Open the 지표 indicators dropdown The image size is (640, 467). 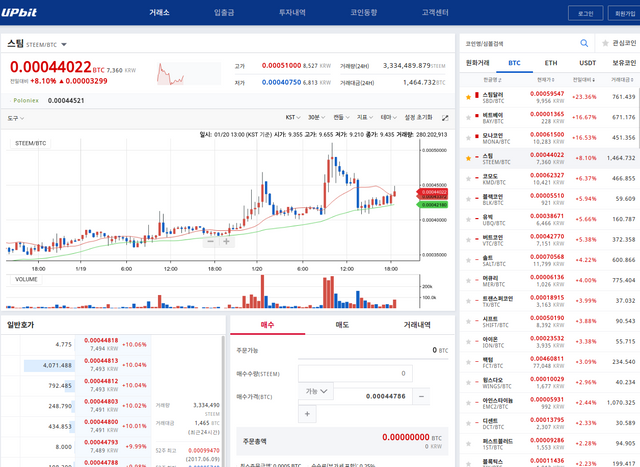(365, 117)
